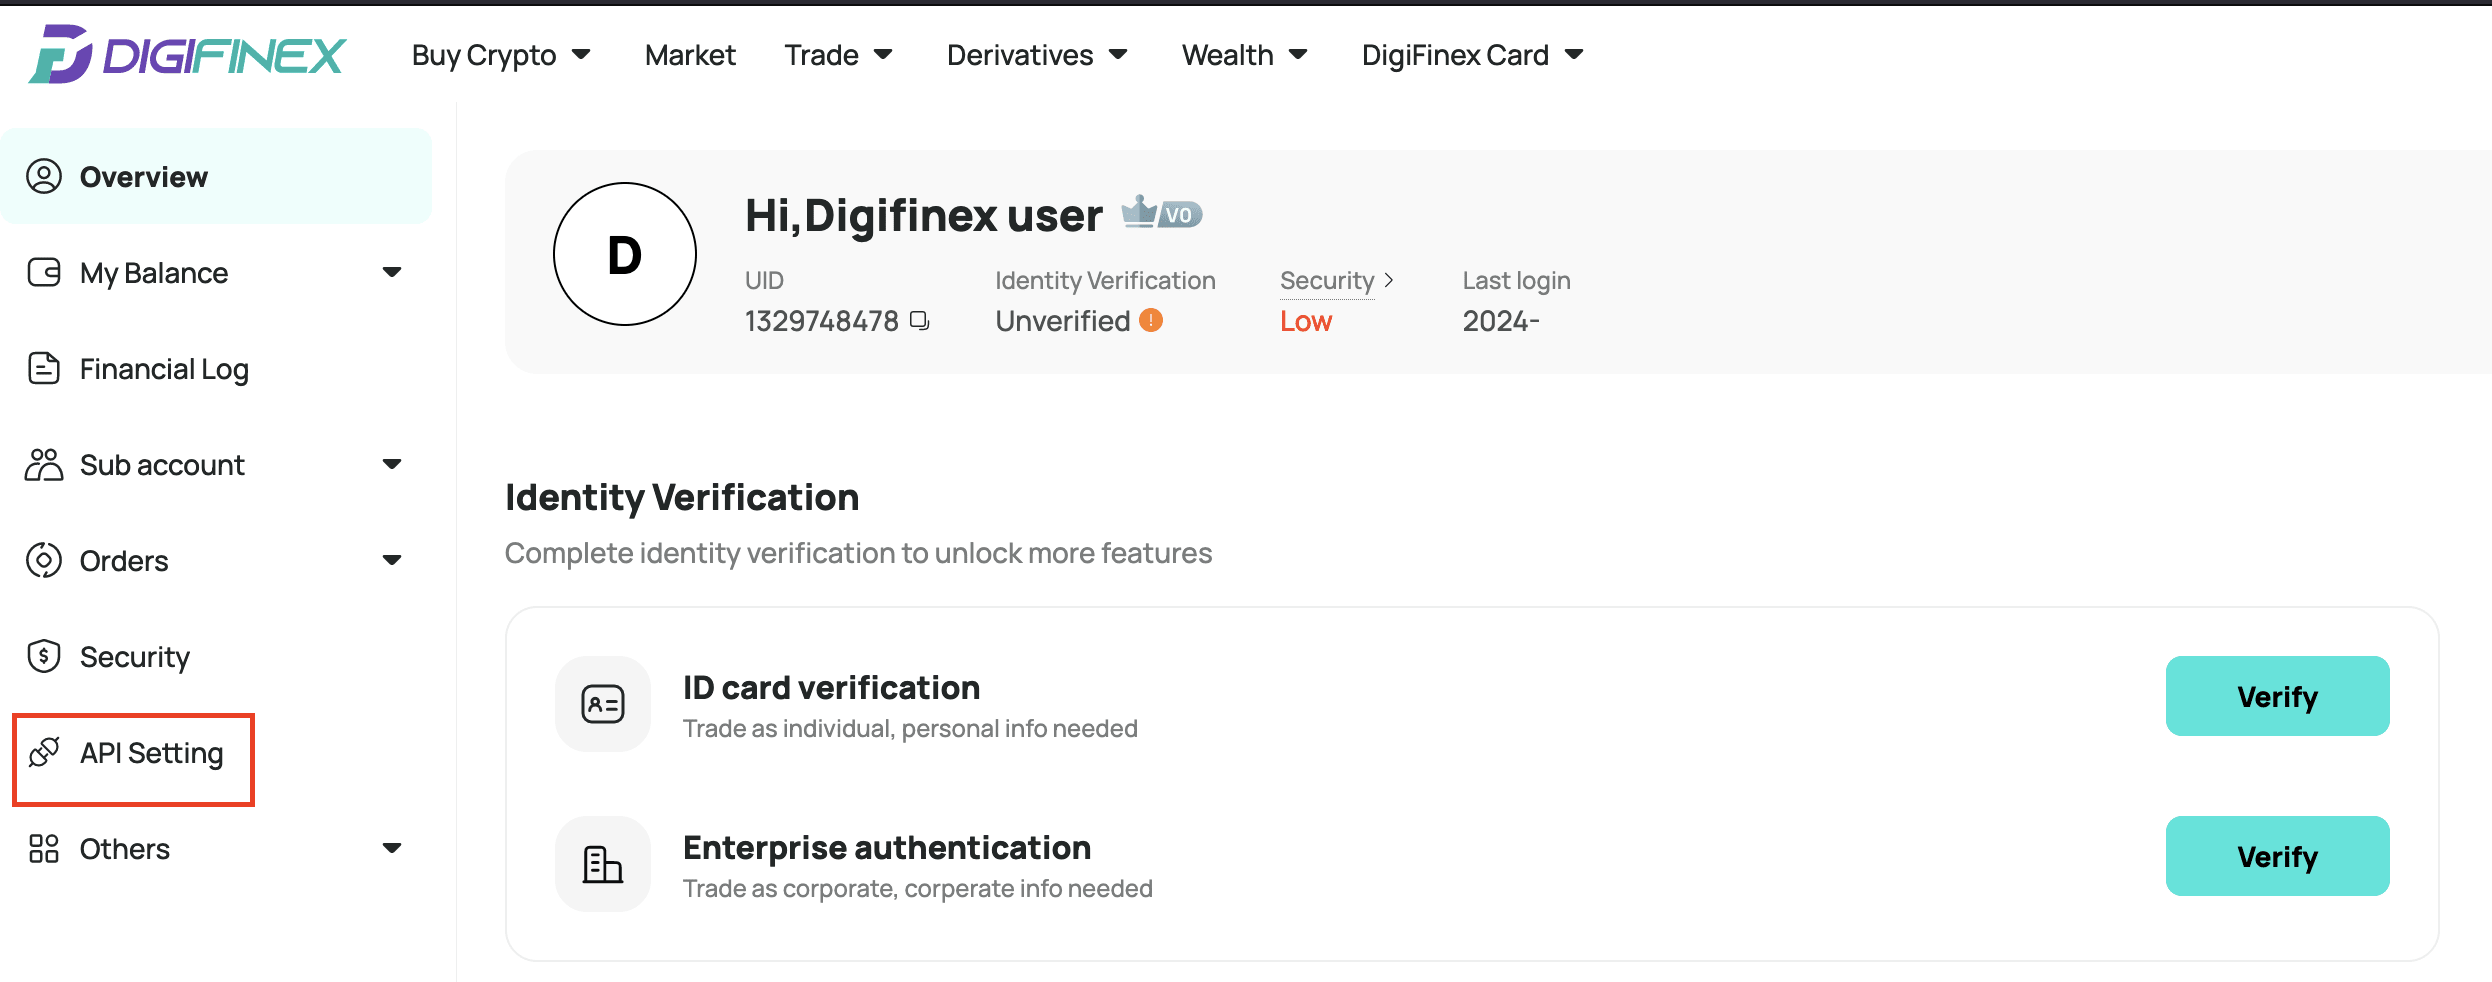
Task: Click the UID number 1329748478
Action: (x=821, y=321)
